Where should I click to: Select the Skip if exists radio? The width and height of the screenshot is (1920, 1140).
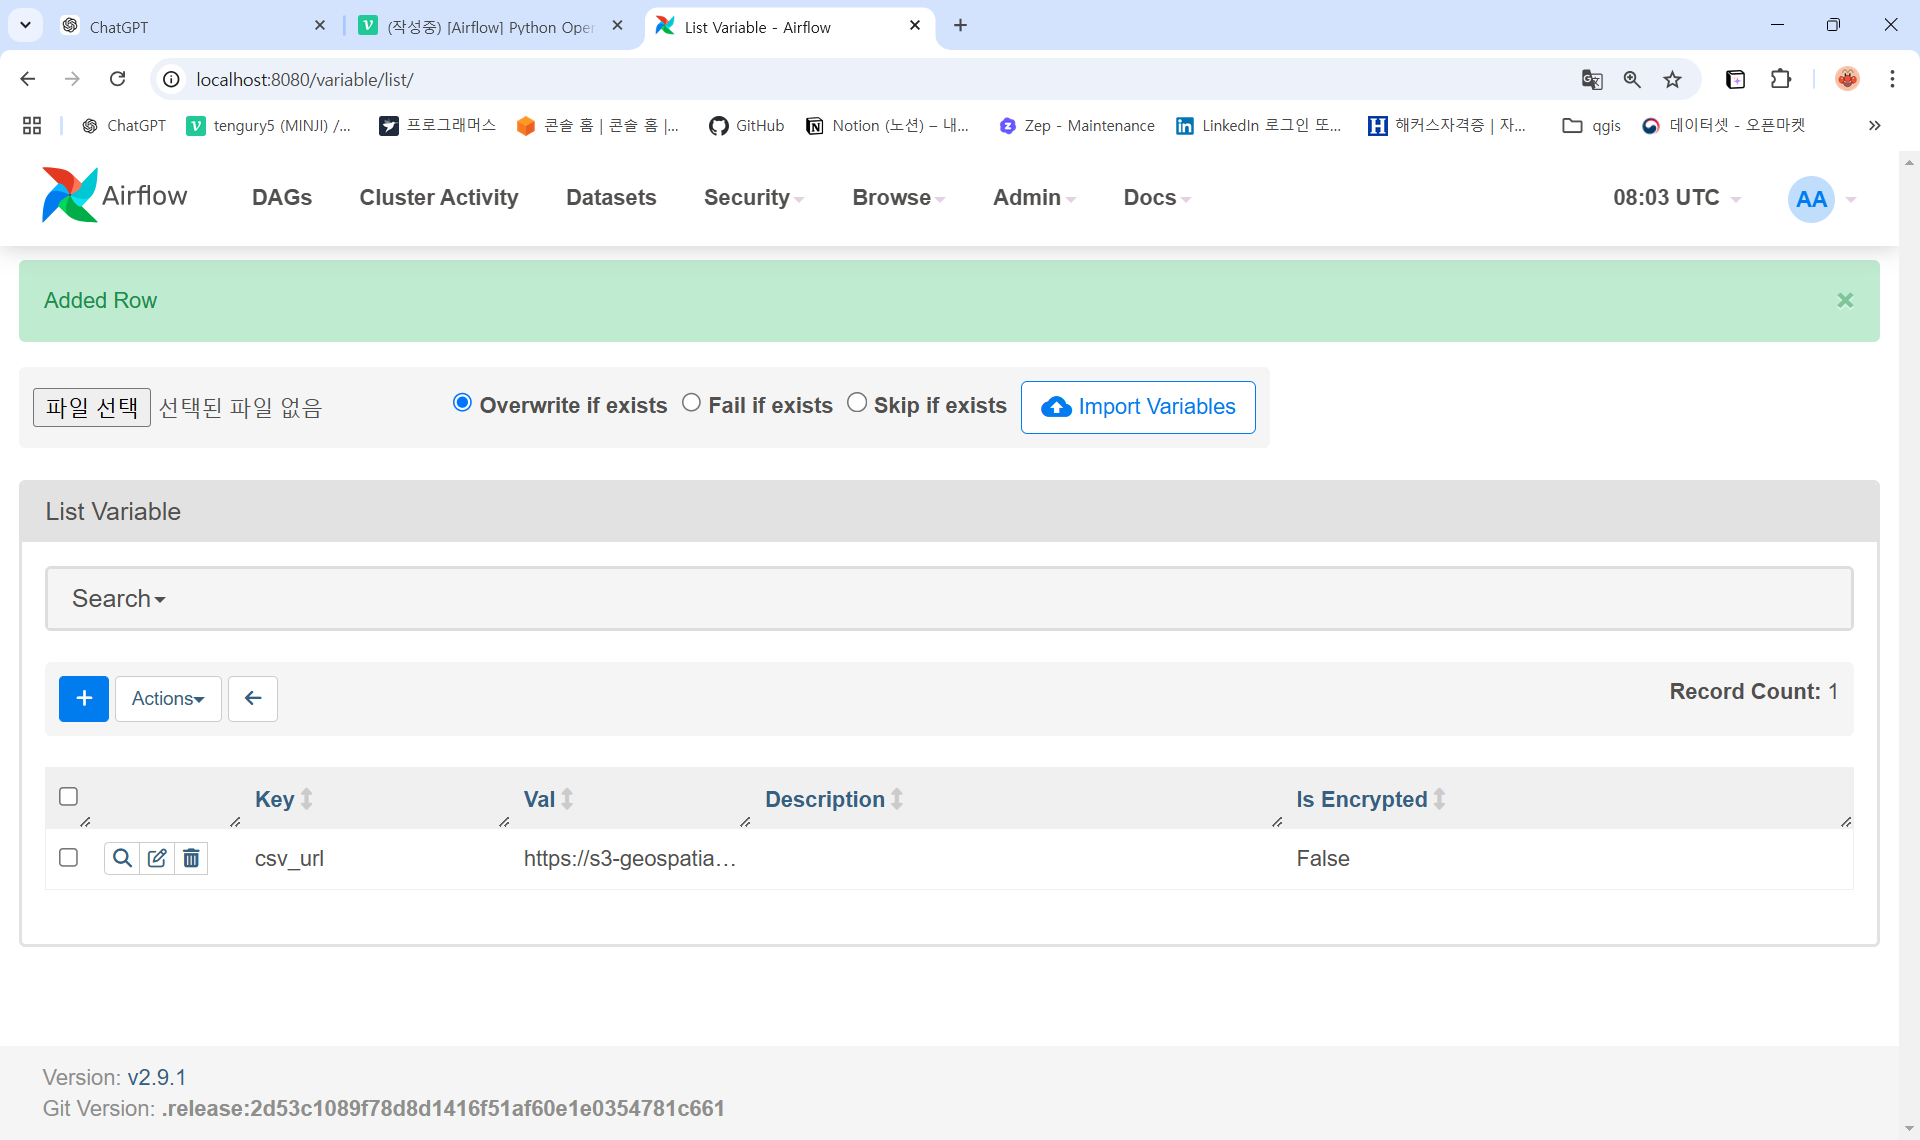(x=857, y=402)
